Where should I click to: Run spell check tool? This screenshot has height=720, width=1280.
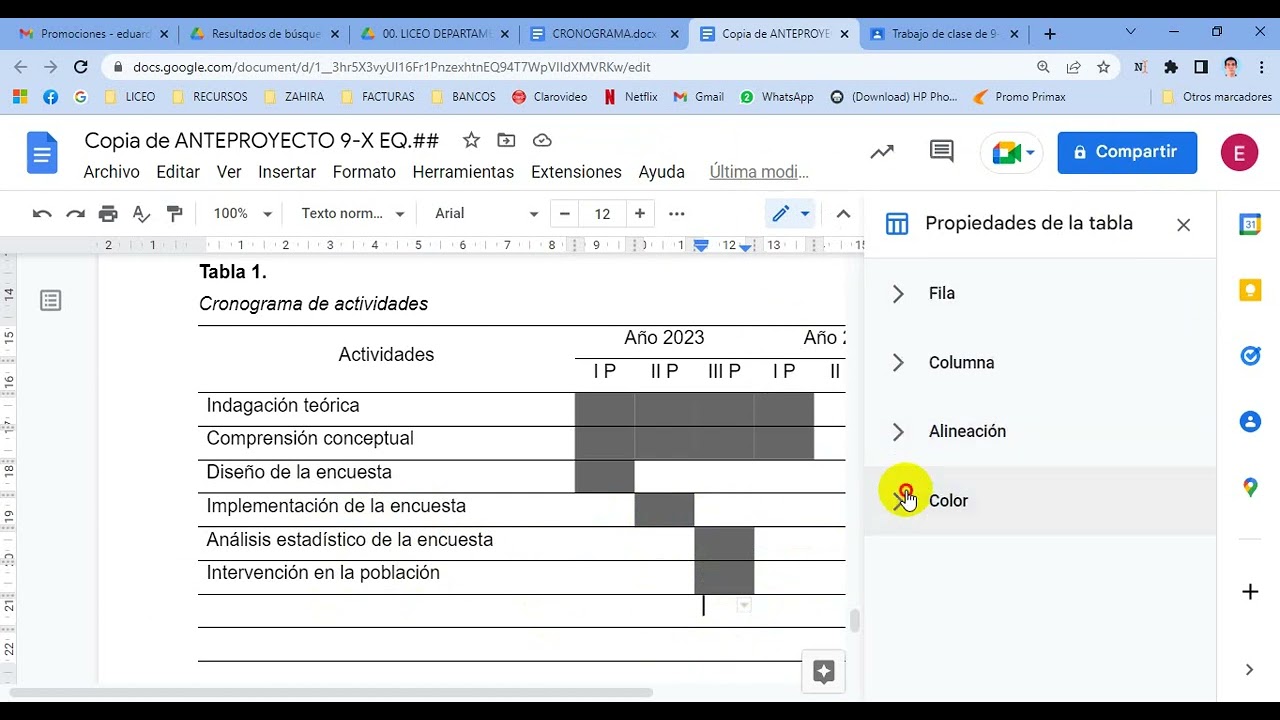141,214
